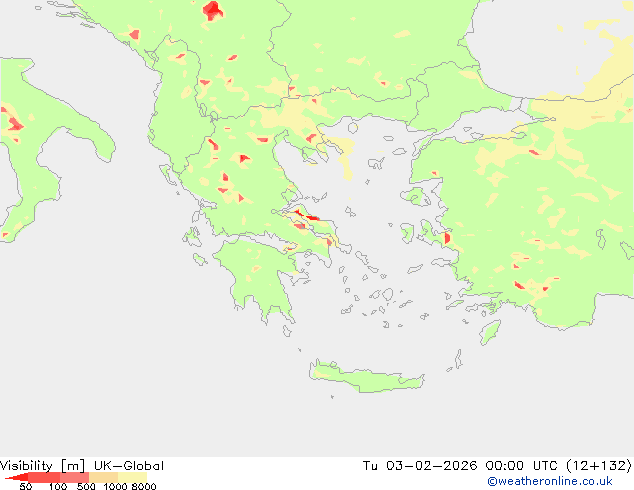Click the legend value label '8000'
The image size is (634, 490).
[x=144, y=486]
